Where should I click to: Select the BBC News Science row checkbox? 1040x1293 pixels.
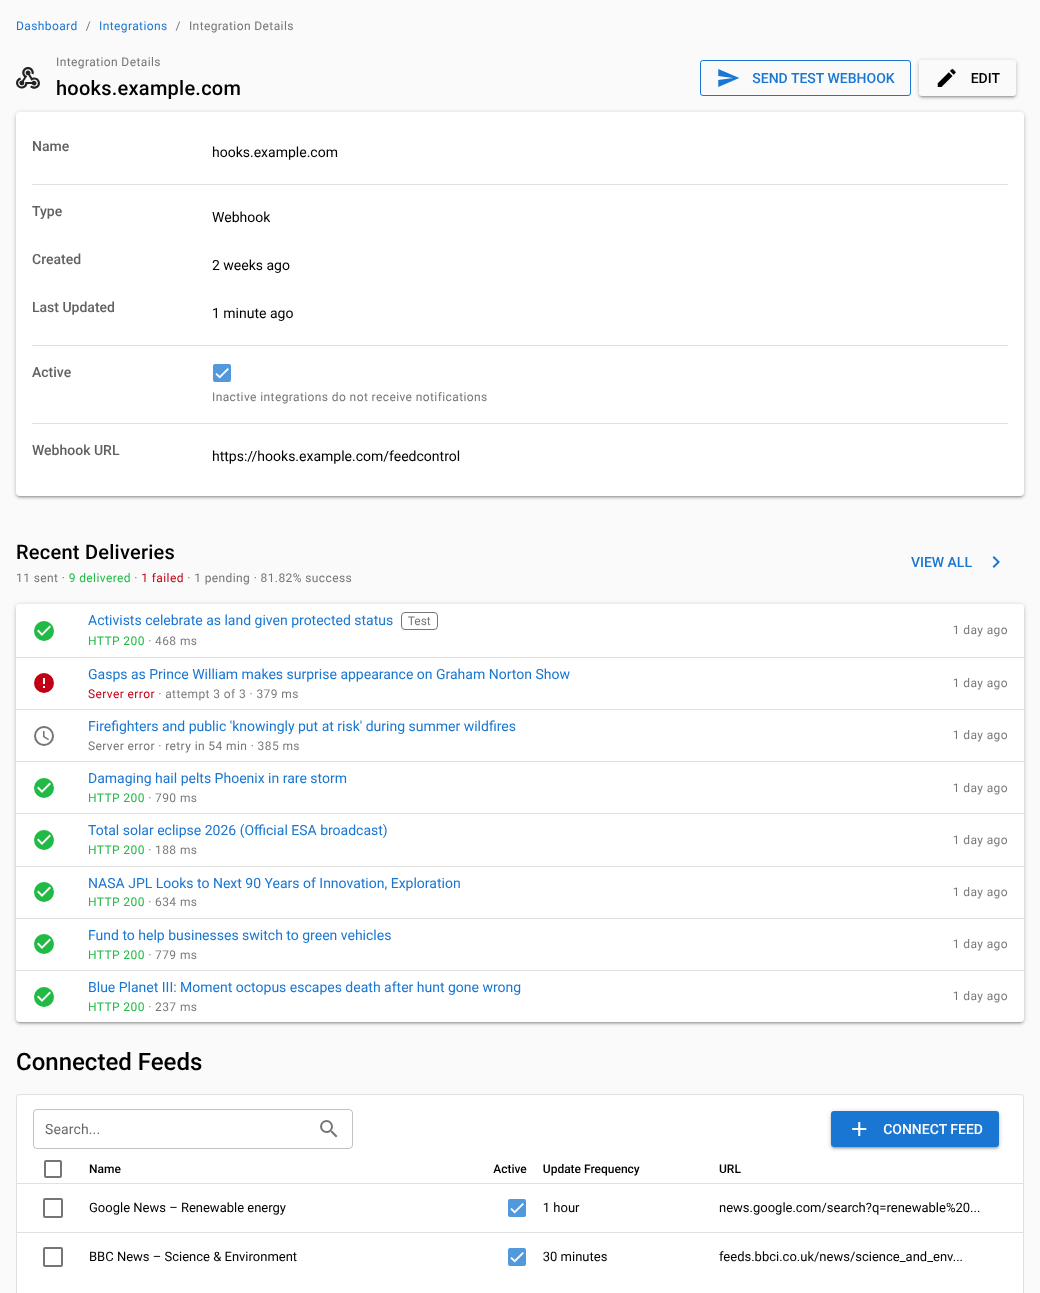[x=53, y=1257]
